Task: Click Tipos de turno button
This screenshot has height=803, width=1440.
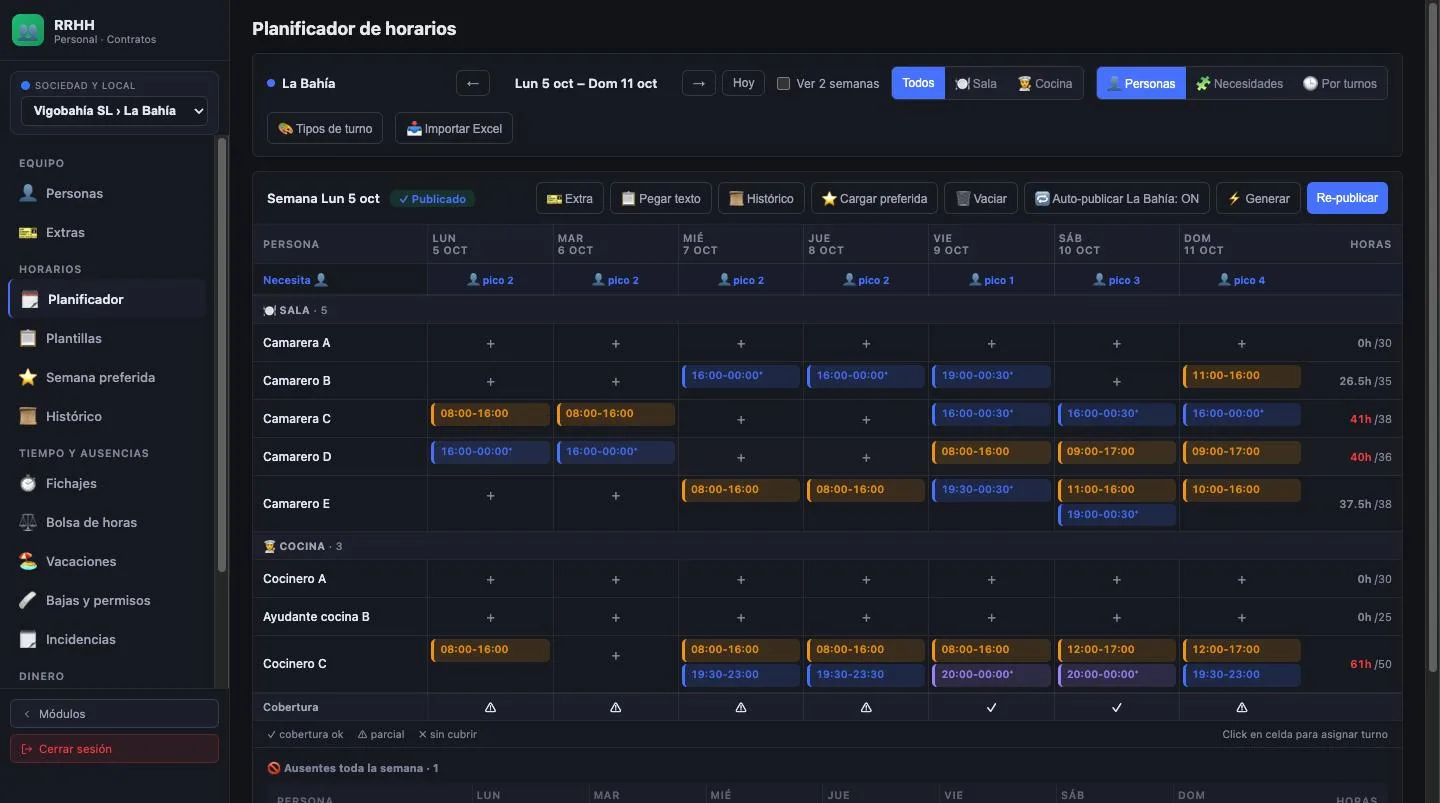Action: [x=325, y=128]
